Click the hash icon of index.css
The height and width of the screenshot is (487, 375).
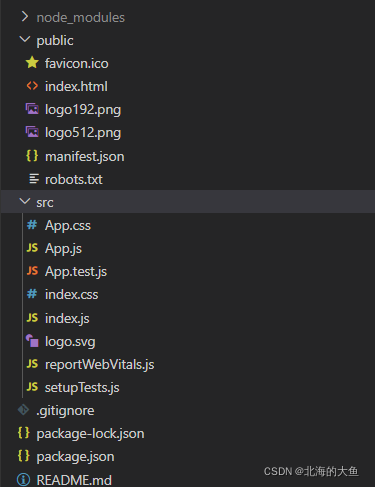tap(32, 294)
